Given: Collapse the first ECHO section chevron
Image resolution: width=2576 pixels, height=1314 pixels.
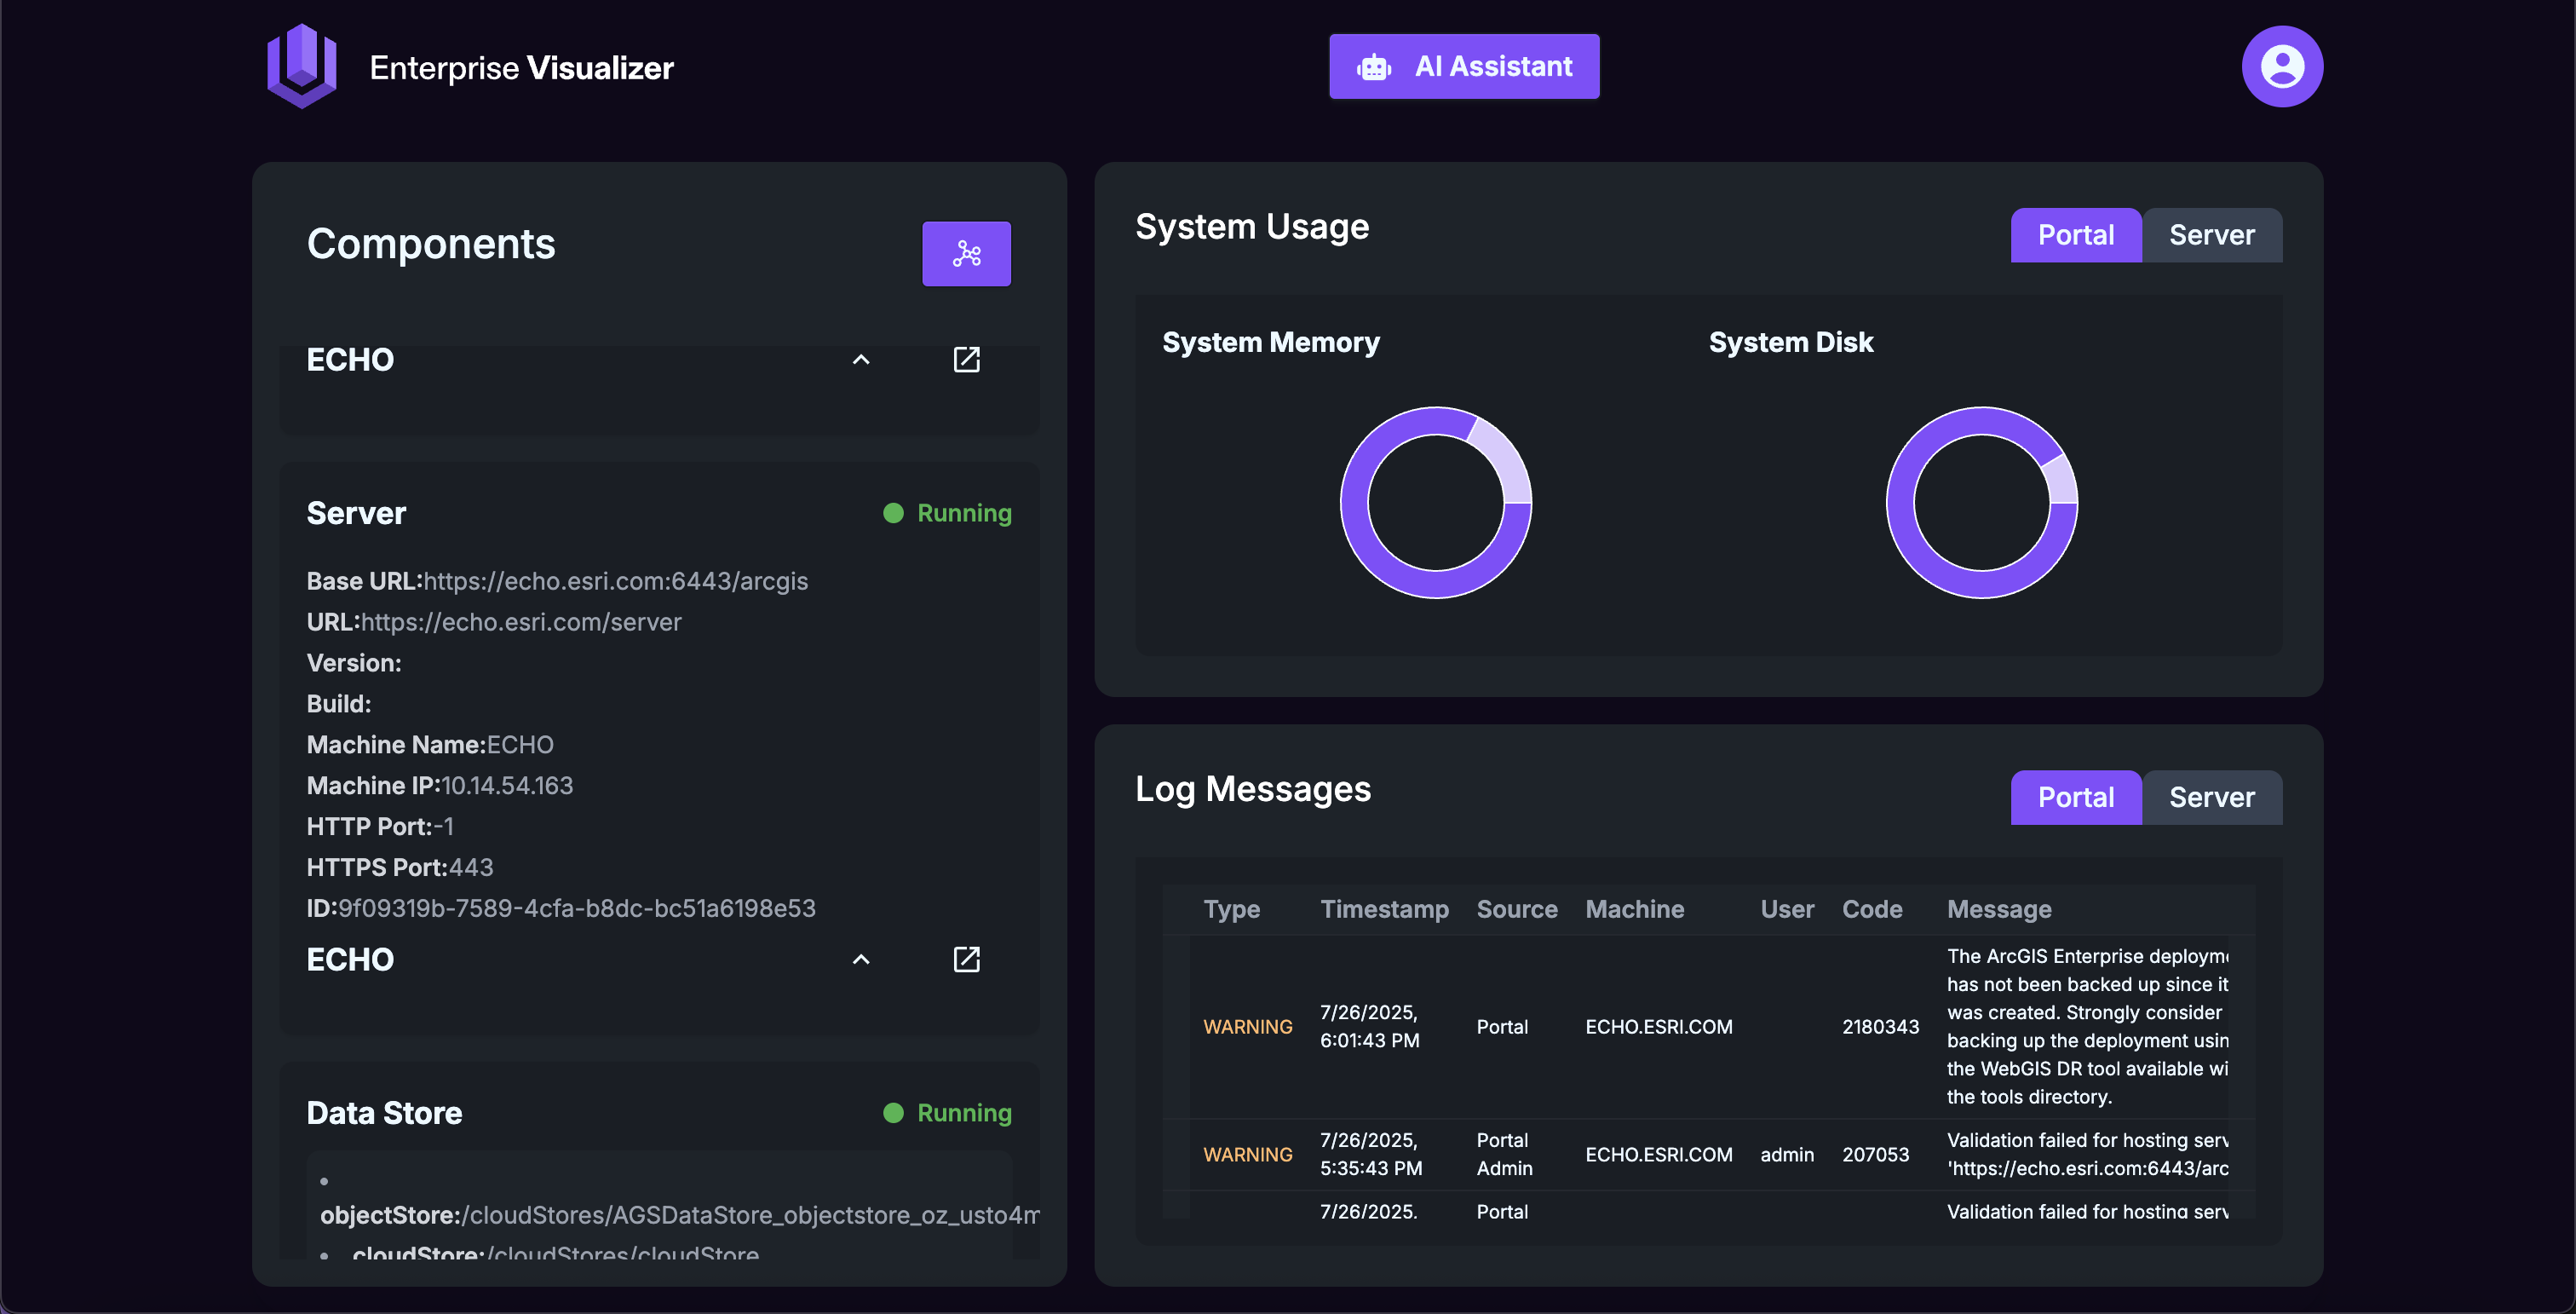Looking at the screenshot, I should (x=860, y=360).
